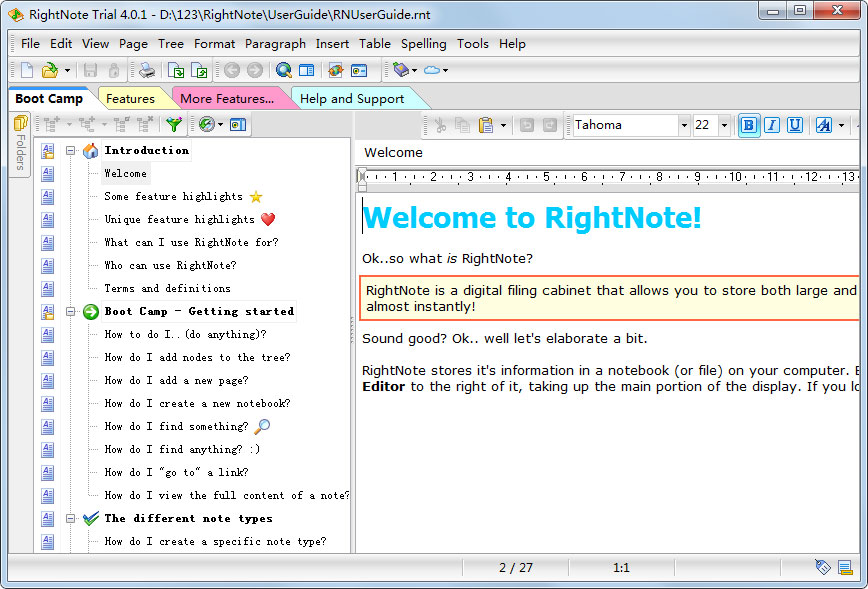Click the second page-with-green-arrow icon
This screenshot has width=868, height=589.
coord(199,70)
